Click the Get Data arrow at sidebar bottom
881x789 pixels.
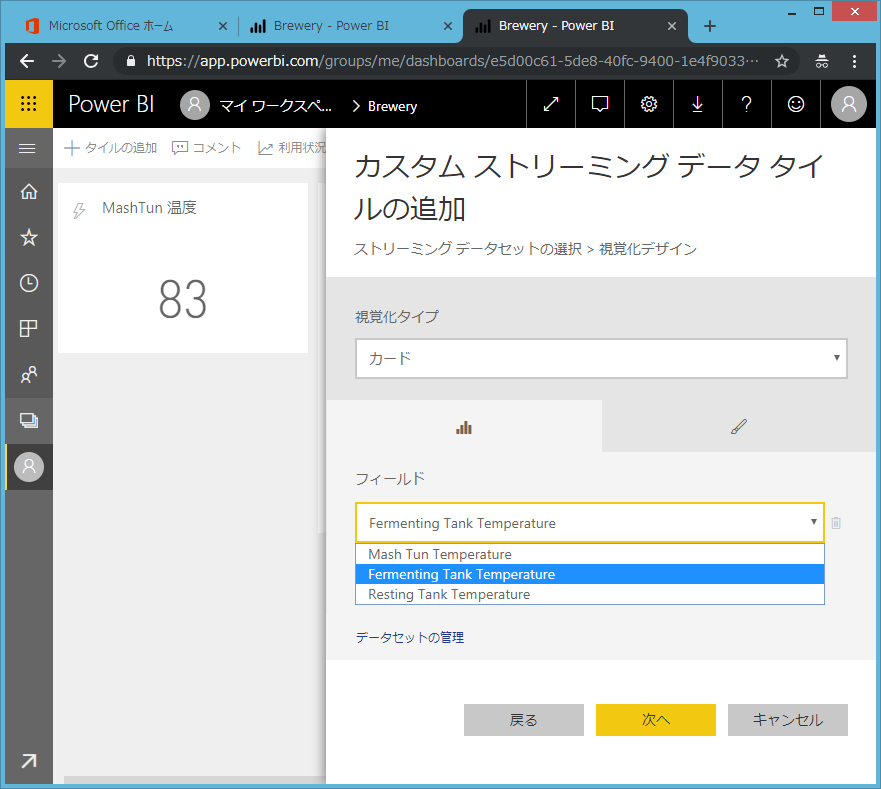(29, 760)
